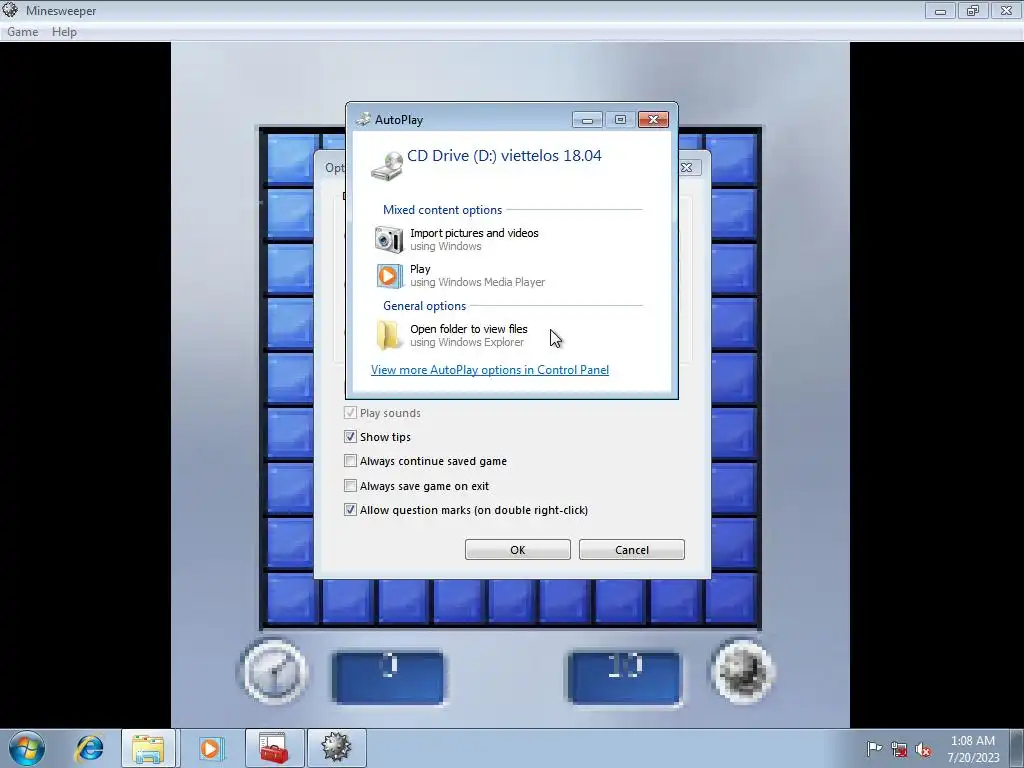Click the red toolbox taskbar icon
The height and width of the screenshot is (768, 1024).
pos(274,748)
